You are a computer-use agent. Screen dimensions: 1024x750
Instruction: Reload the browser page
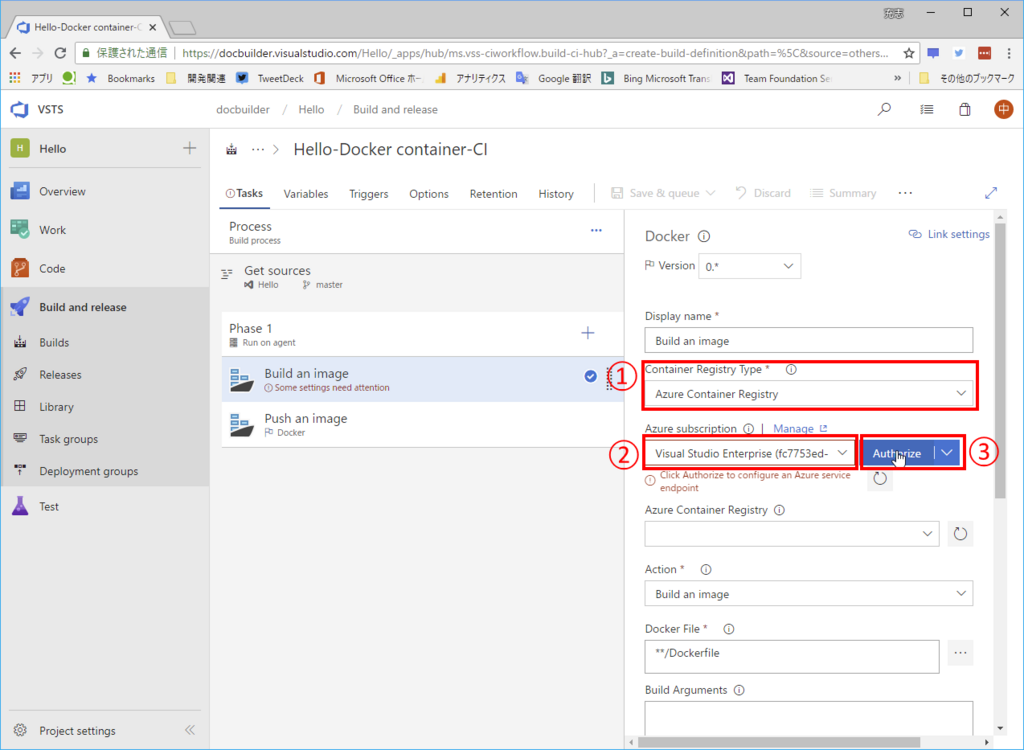60,53
